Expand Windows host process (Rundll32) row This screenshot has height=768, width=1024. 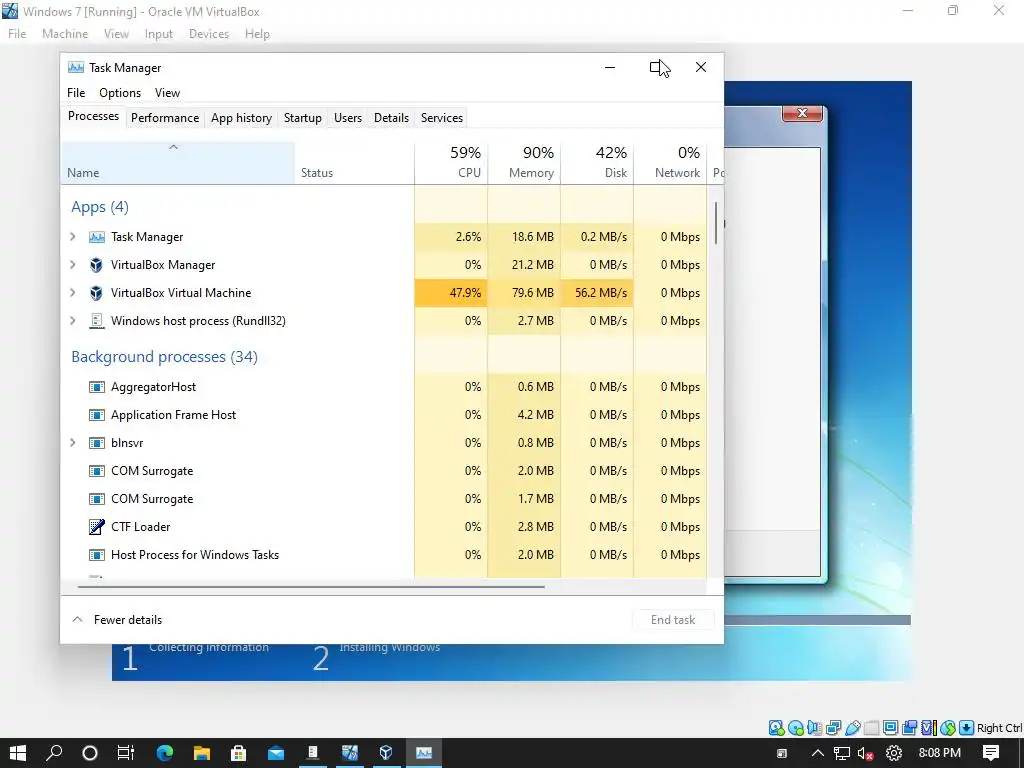click(73, 321)
